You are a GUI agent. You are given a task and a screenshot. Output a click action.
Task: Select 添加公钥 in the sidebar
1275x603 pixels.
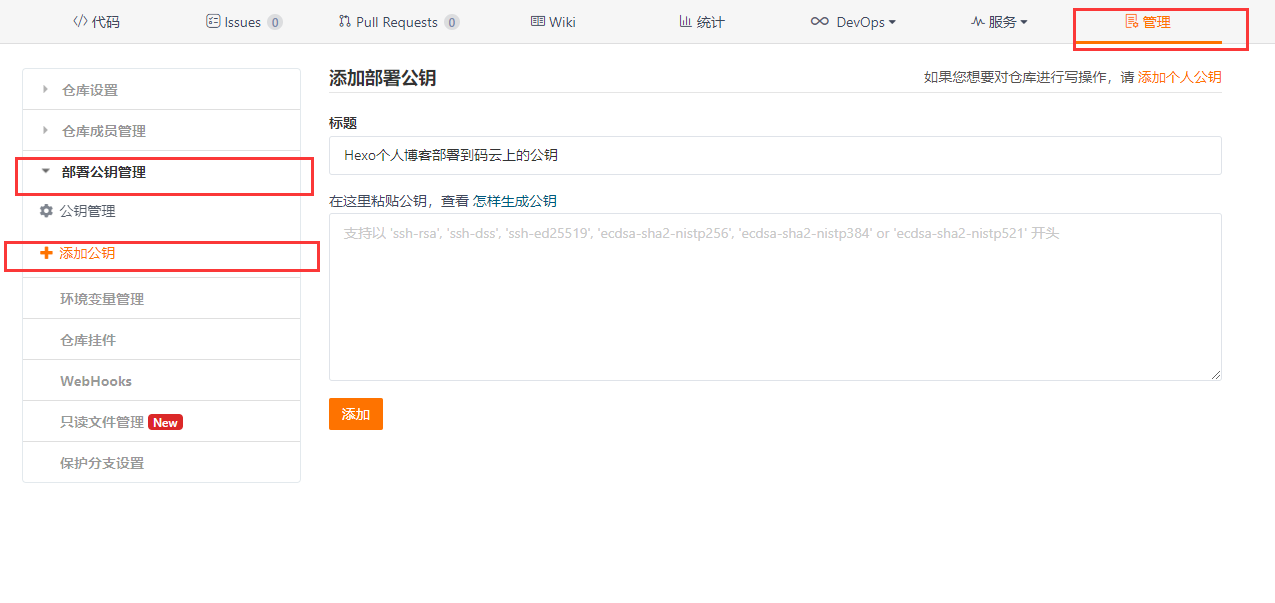click(87, 253)
